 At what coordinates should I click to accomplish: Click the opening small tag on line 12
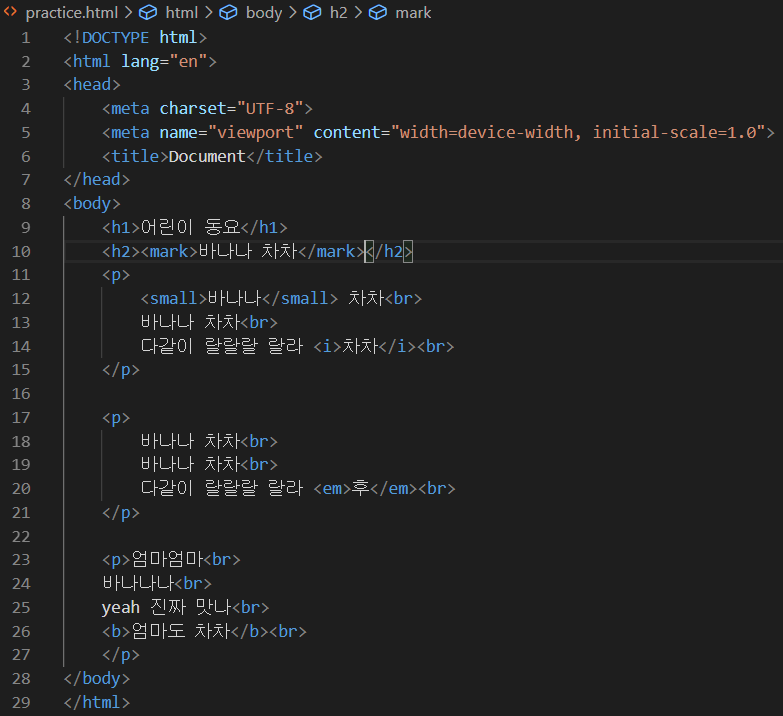pyautogui.click(x=174, y=299)
